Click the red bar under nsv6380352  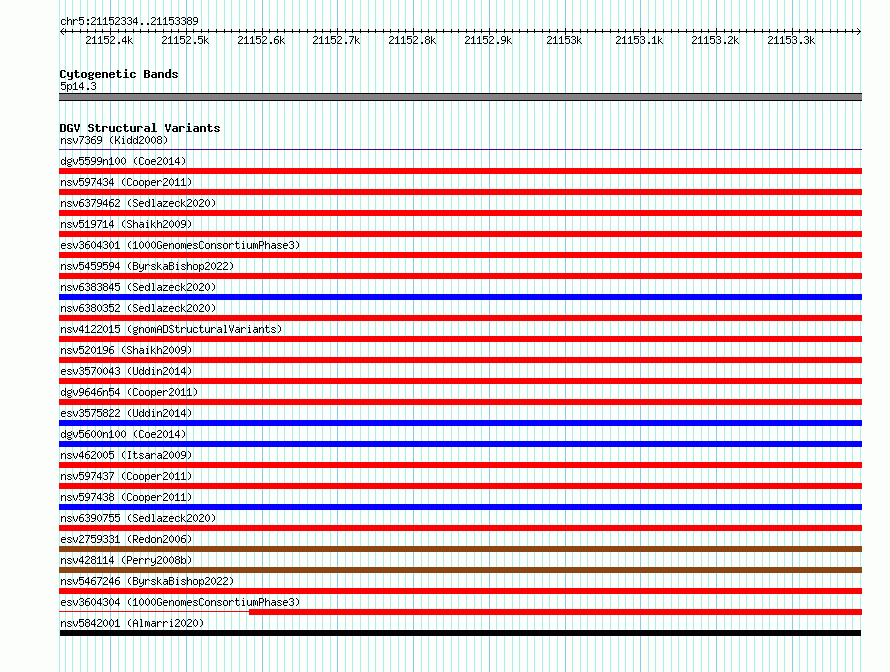click(460, 318)
